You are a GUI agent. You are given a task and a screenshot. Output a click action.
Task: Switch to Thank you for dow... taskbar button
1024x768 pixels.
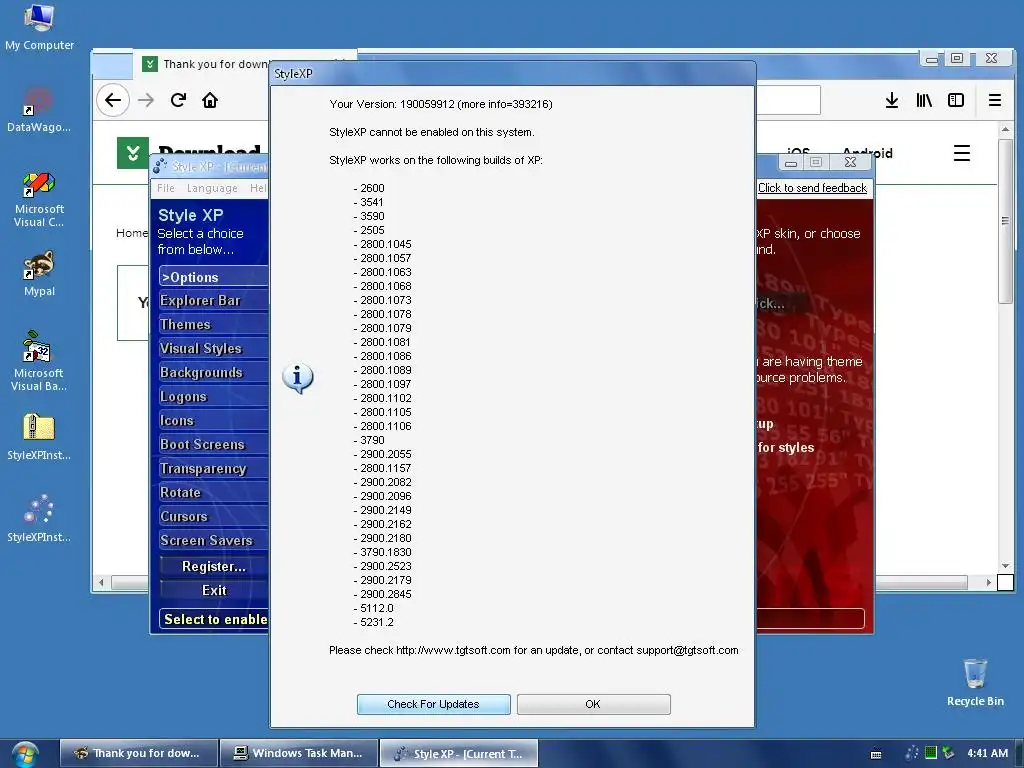point(138,753)
